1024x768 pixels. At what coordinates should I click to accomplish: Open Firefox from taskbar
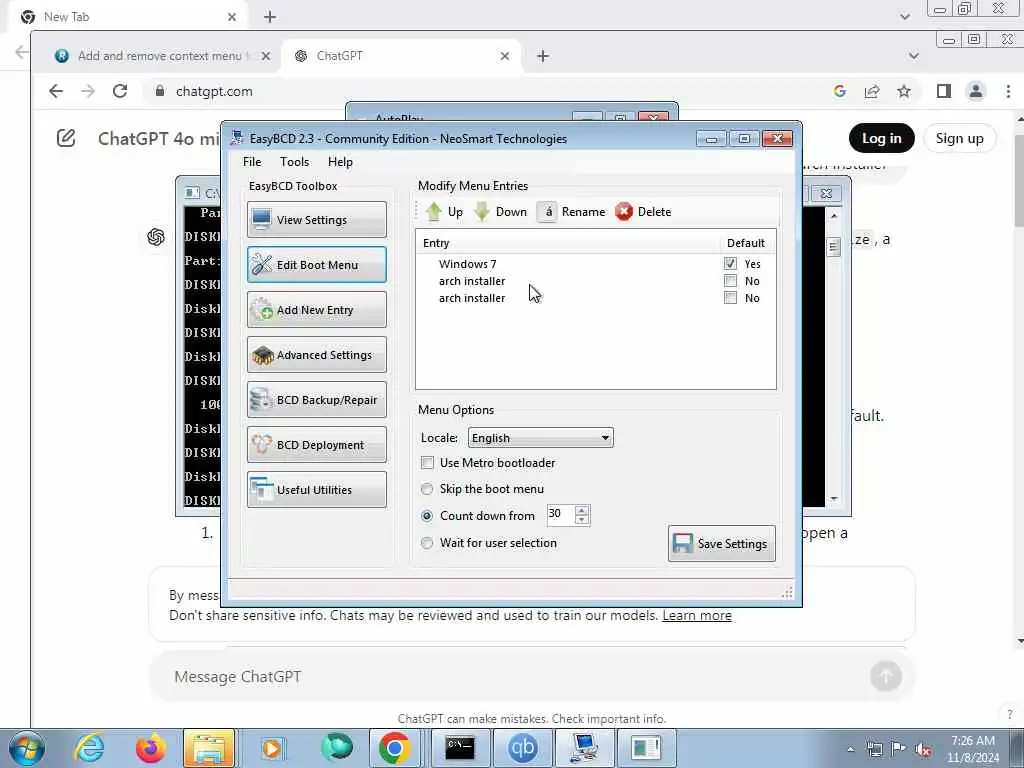pos(150,748)
